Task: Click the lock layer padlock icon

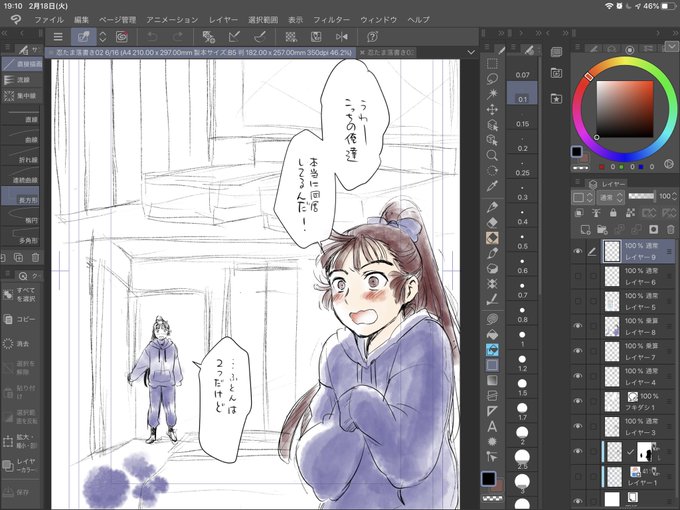Action: [613, 212]
